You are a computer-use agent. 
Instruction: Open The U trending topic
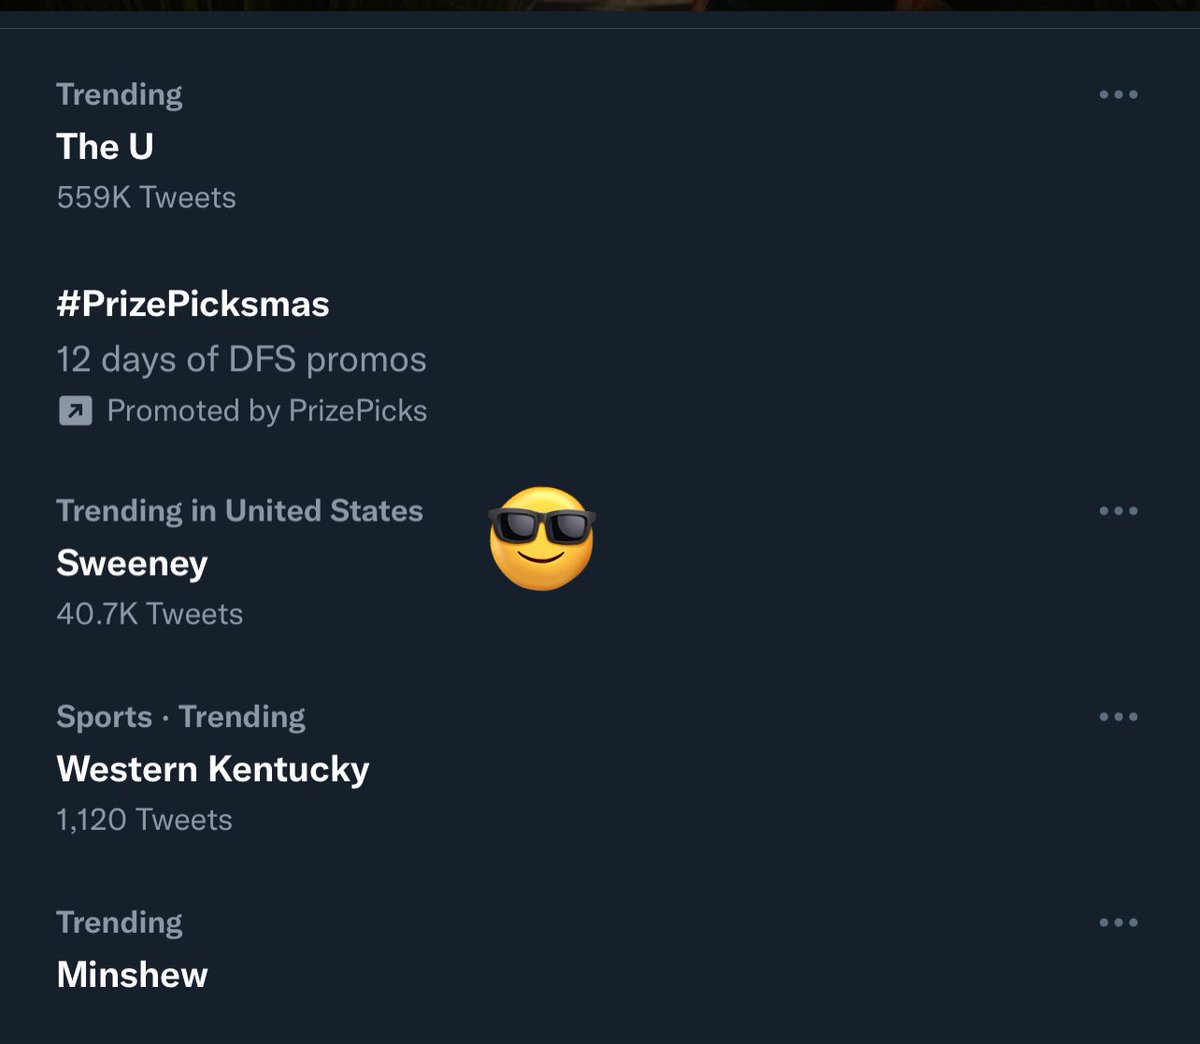click(x=105, y=147)
